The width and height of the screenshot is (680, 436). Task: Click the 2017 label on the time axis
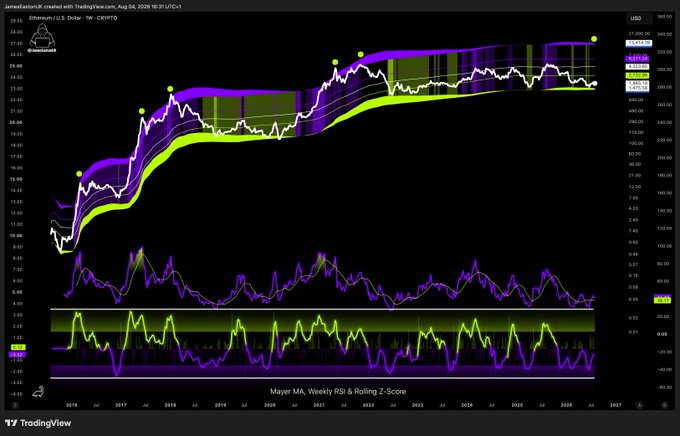(121, 405)
